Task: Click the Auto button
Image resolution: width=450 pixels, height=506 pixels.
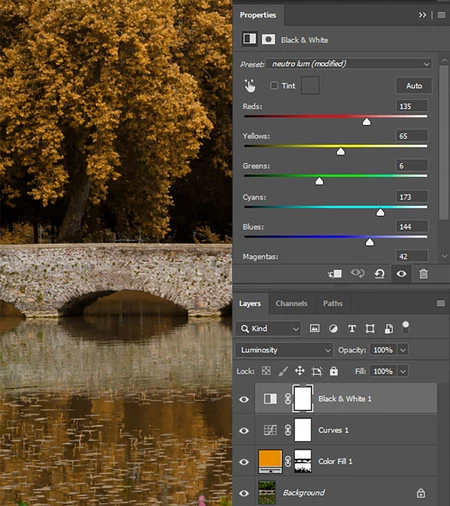Action: coord(414,86)
